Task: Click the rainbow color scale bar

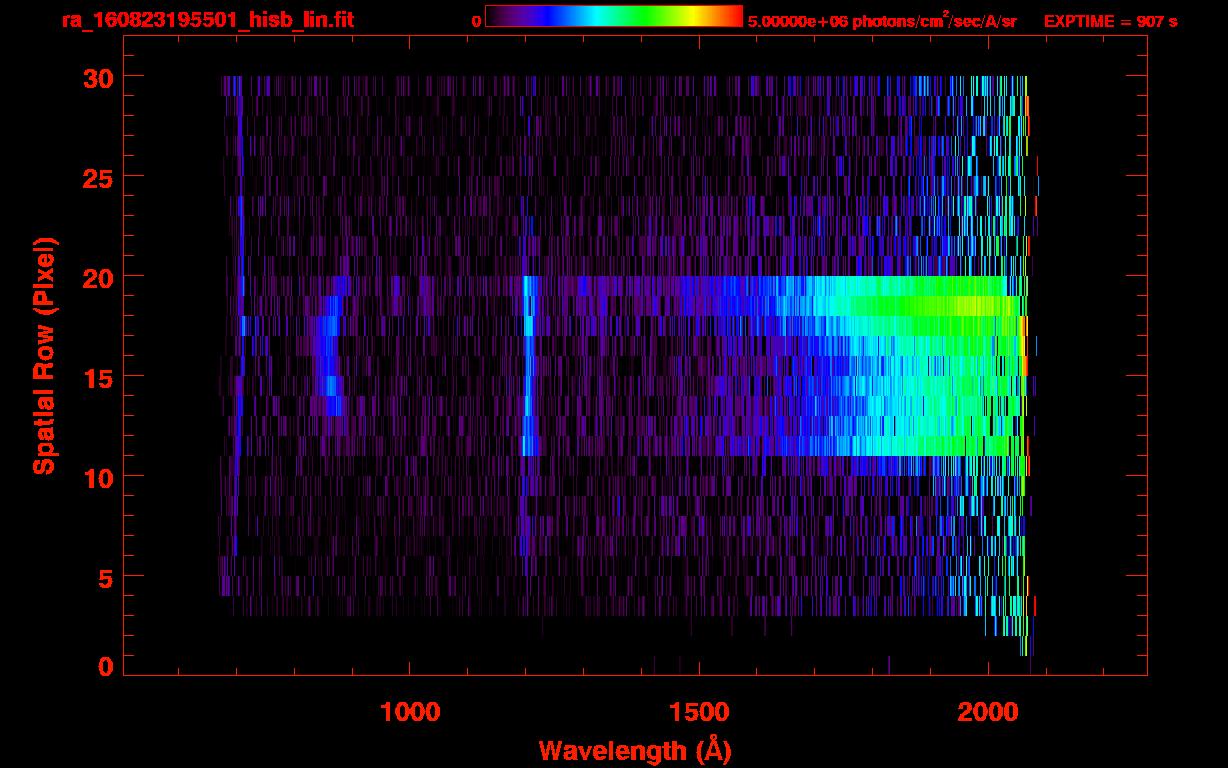Action: (614, 16)
